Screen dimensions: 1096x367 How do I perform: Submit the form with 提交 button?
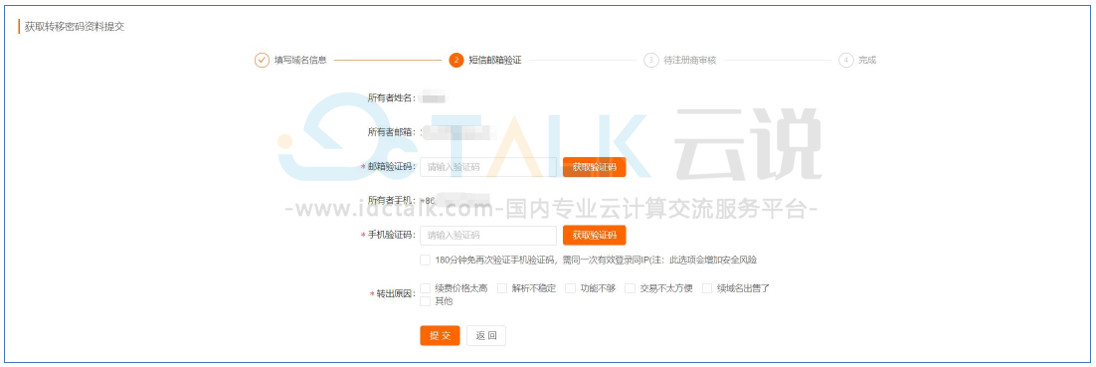point(440,336)
